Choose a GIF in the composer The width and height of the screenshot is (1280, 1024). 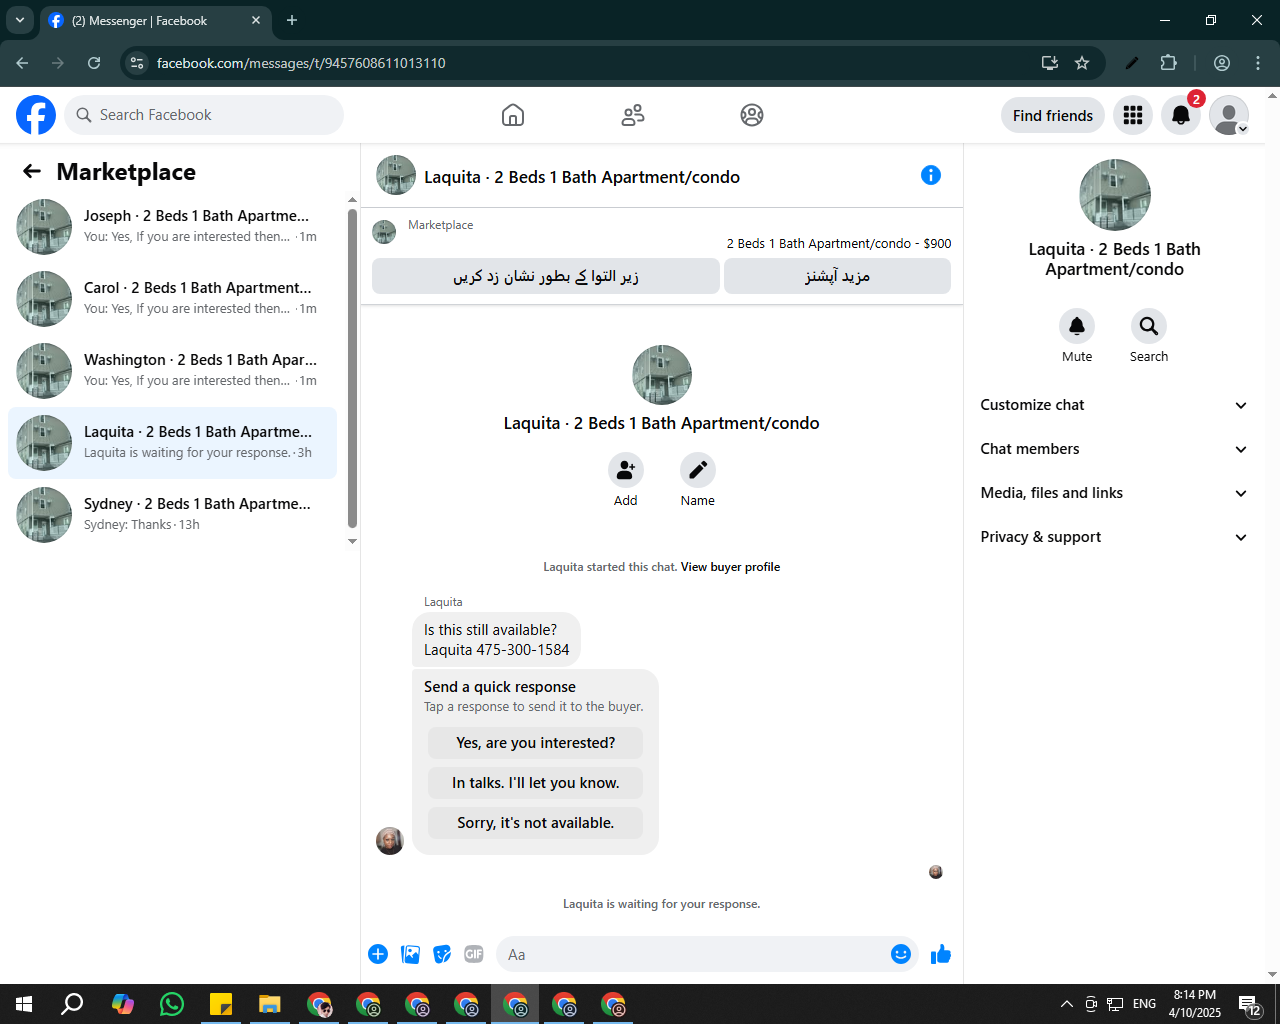474,954
